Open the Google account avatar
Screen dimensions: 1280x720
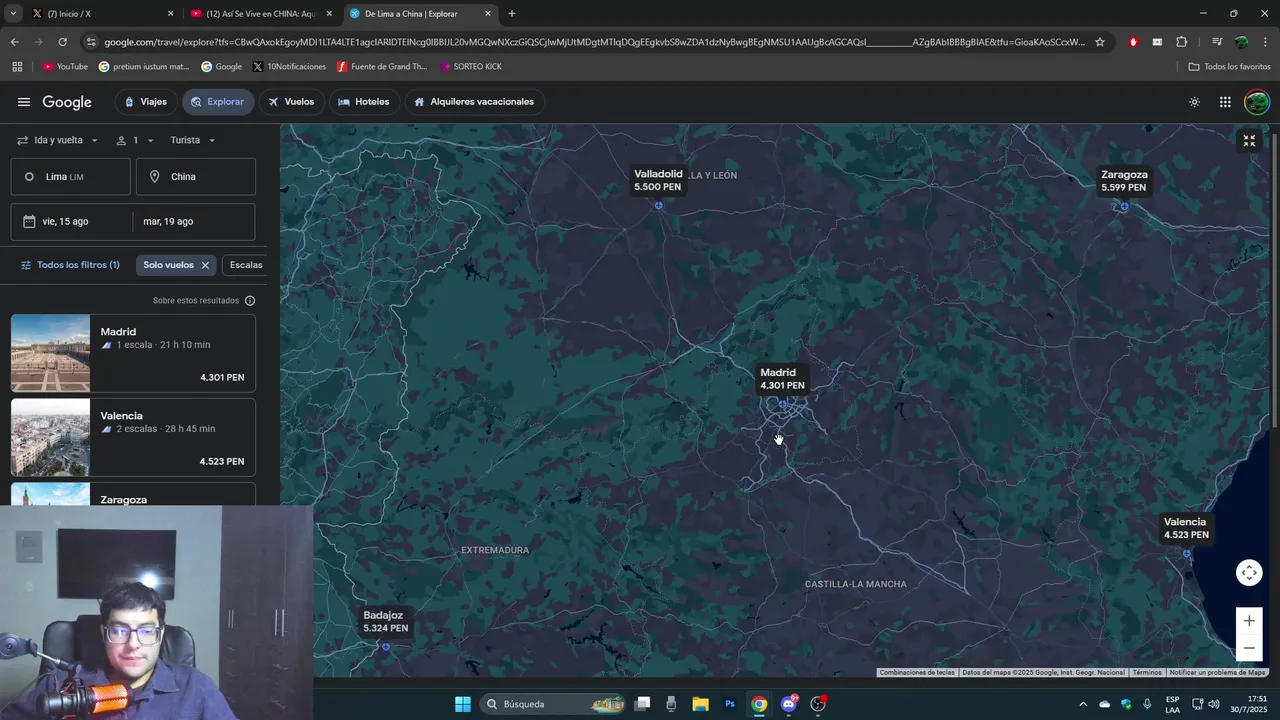[1257, 102]
